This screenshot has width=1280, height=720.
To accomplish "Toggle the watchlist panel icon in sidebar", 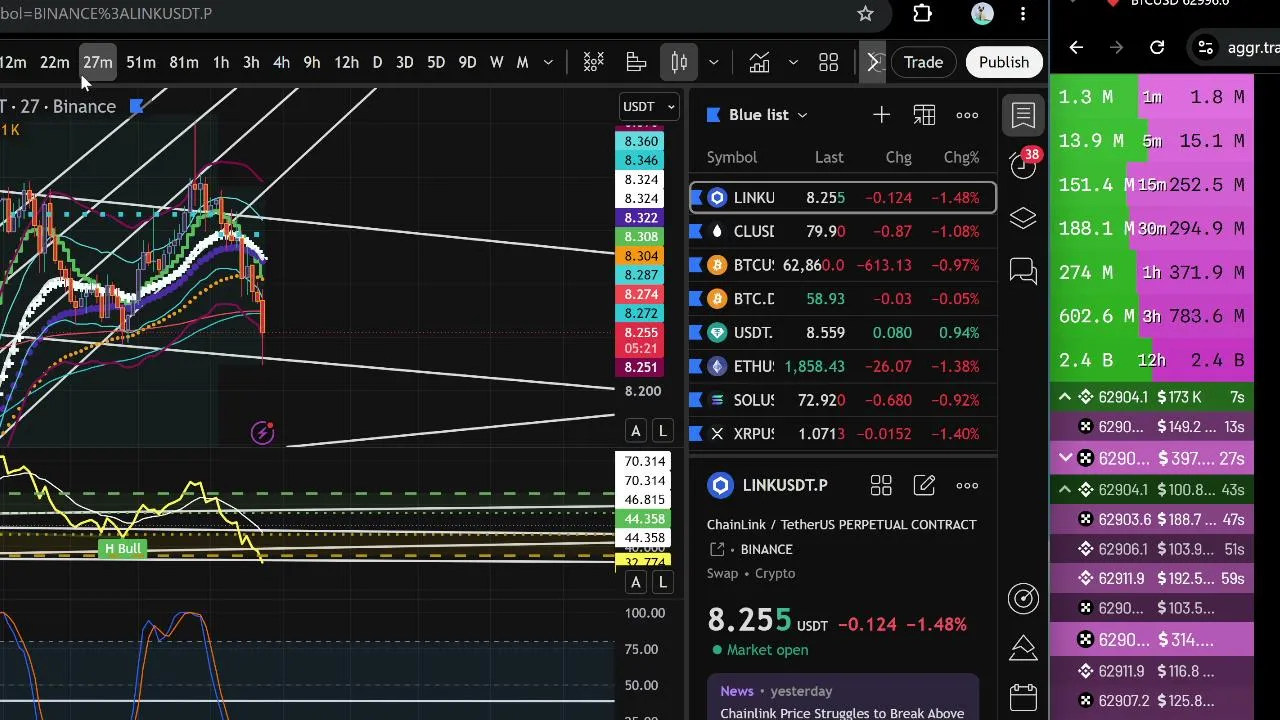I will tap(1023, 115).
